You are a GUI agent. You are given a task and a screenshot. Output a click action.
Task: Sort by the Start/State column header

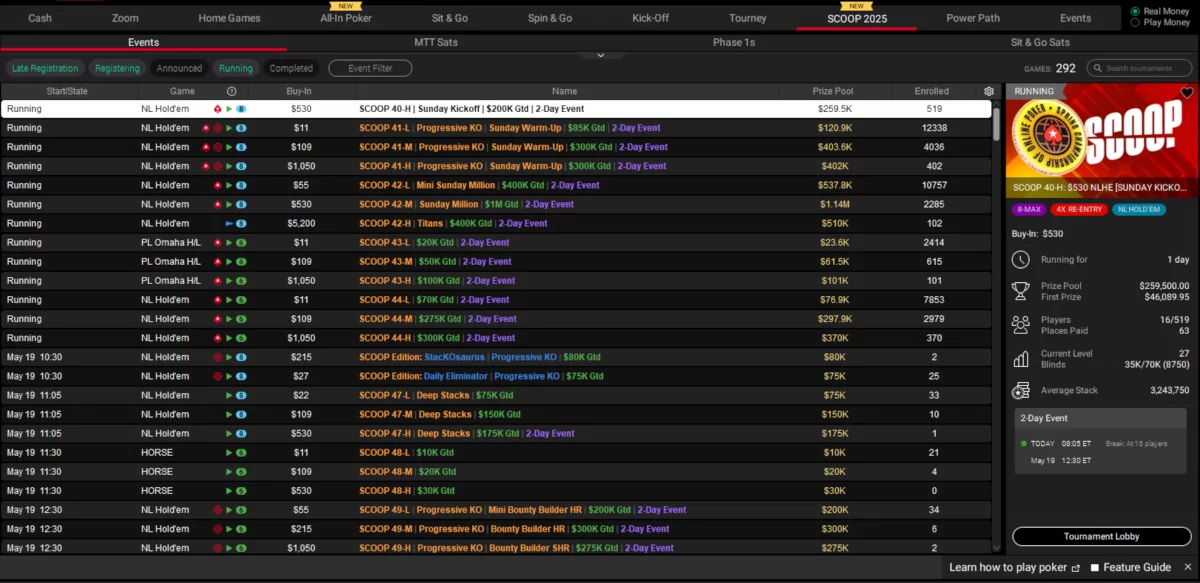point(67,91)
